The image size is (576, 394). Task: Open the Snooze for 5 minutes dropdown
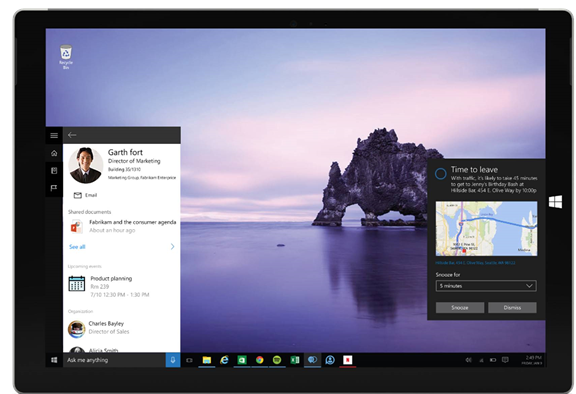(486, 286)
